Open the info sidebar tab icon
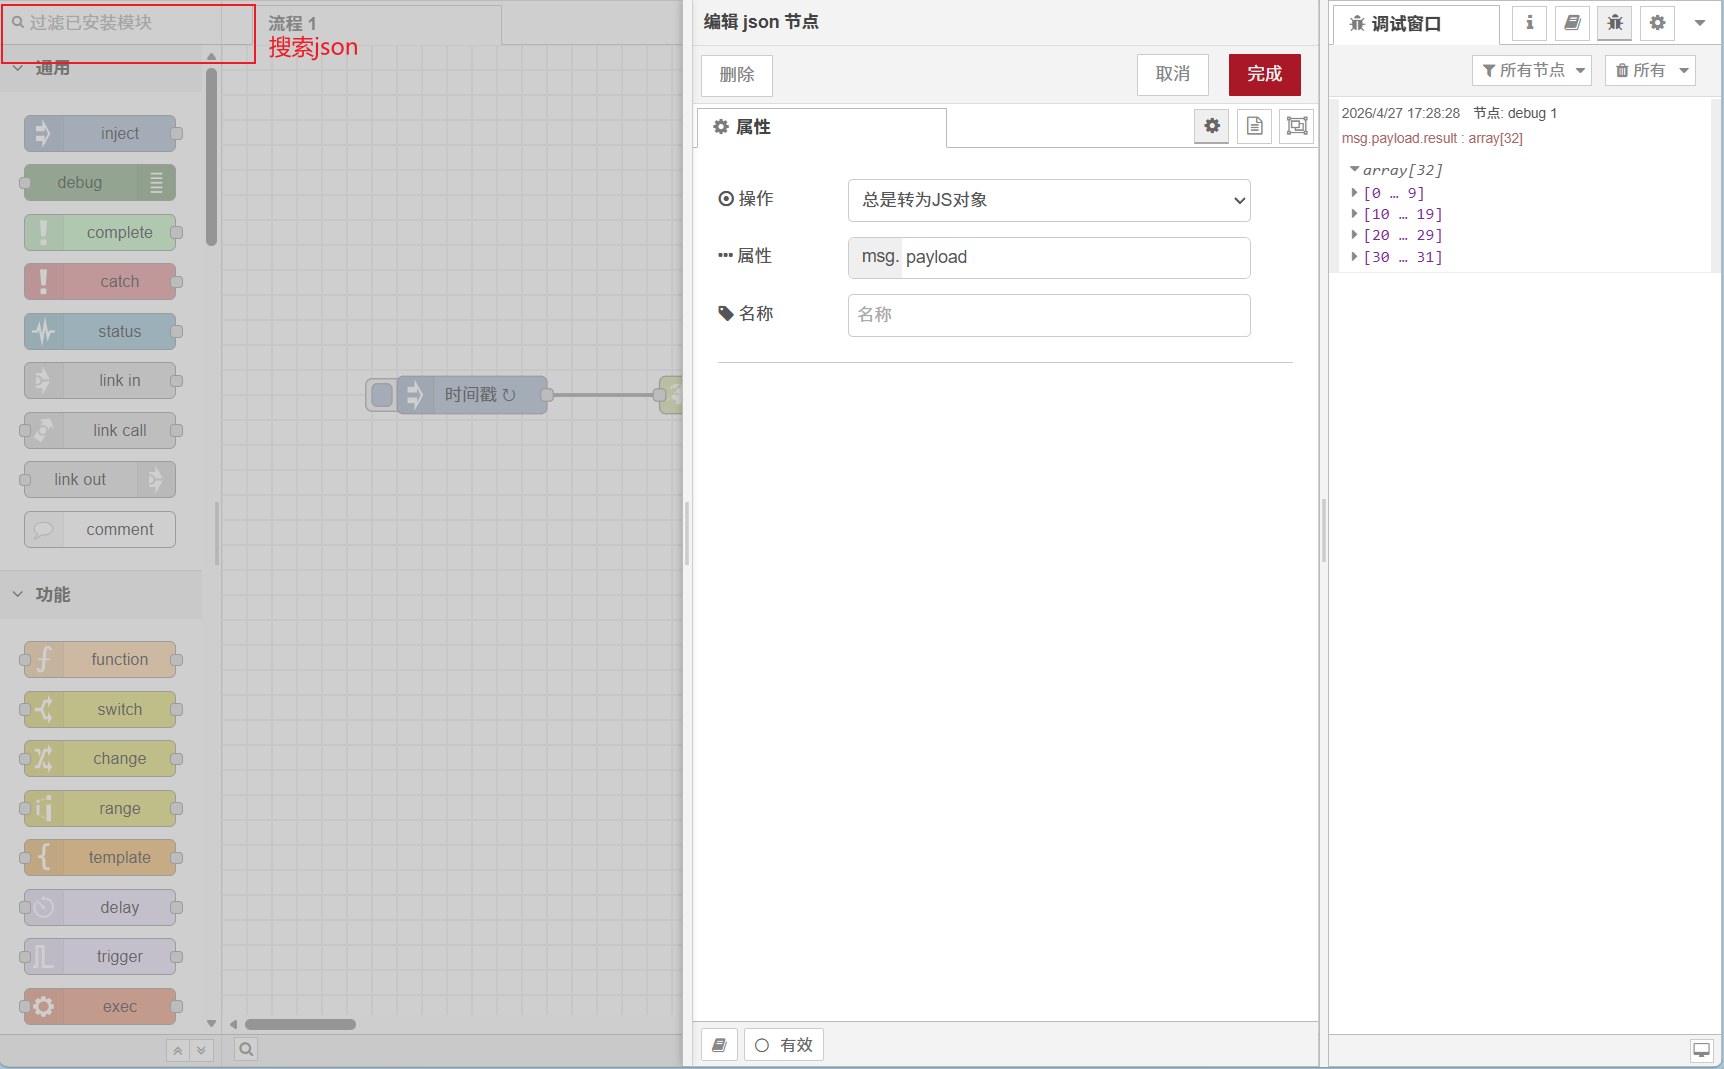1724x1069 pixels. click(x=1529, y=23)
